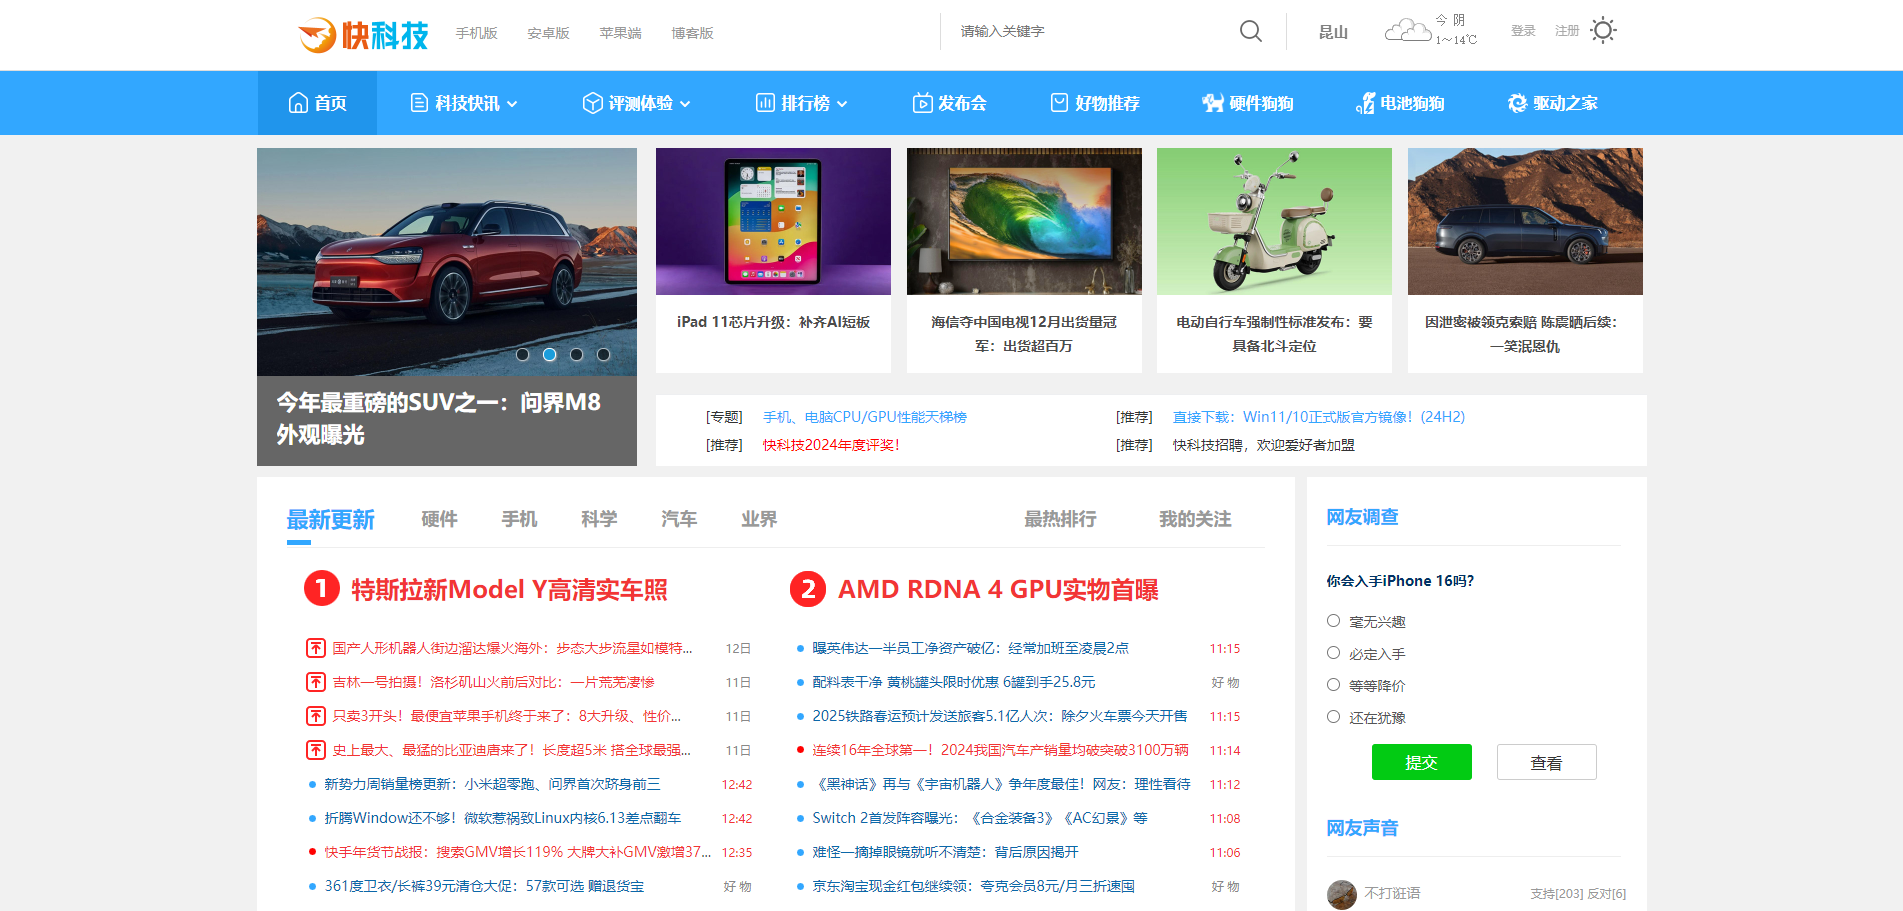Choose the 等等降价 poll option

click(x=1333, y=685)
